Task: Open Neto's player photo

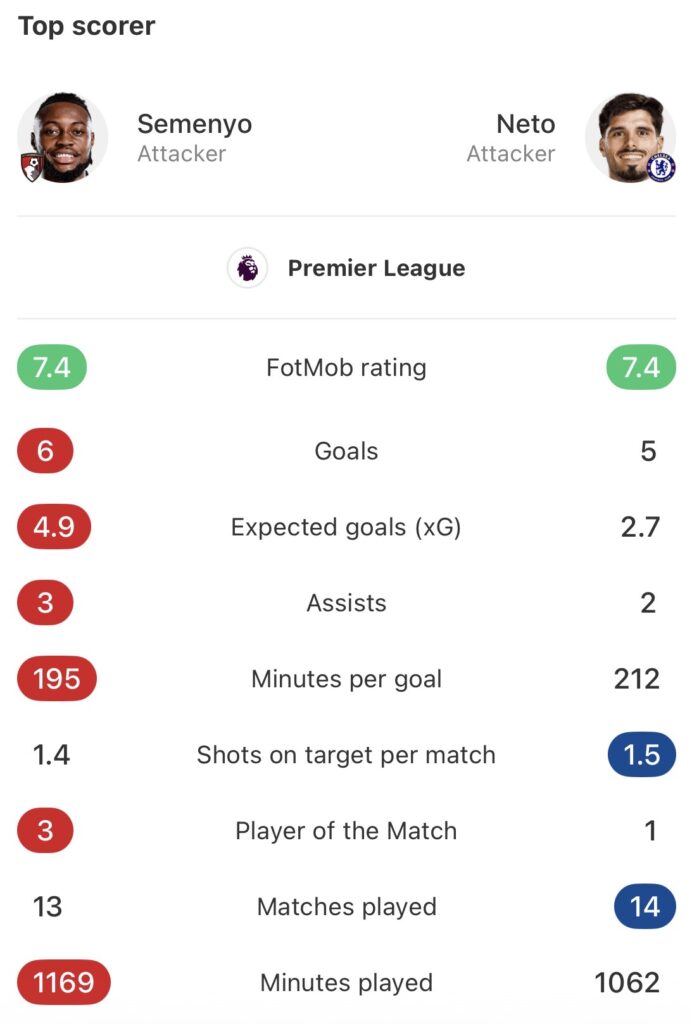Action: click(x=629, y=136)
